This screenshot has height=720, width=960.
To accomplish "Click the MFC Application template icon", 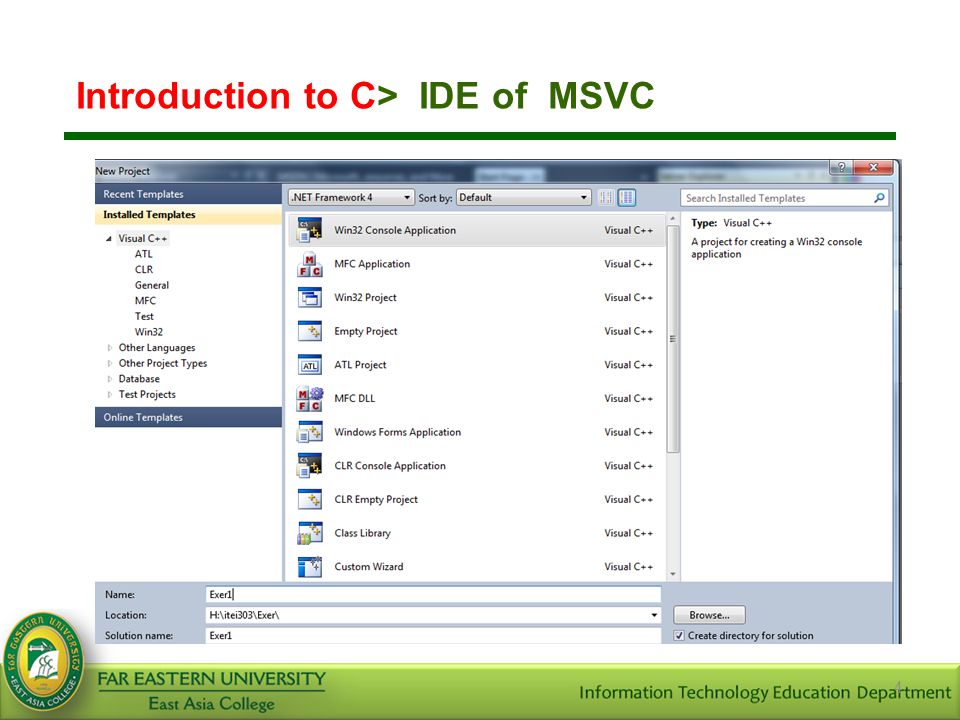I will [309, 264].
